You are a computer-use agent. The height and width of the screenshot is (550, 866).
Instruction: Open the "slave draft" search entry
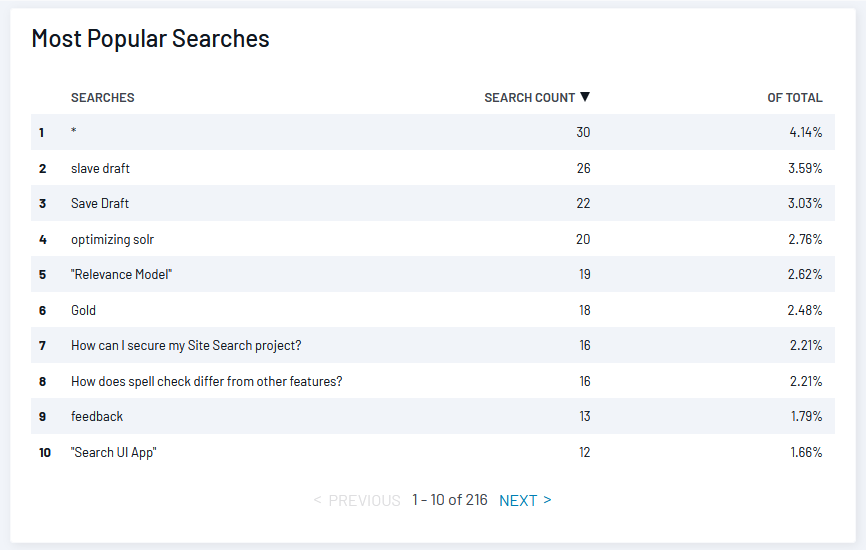(x=101, y=168)
